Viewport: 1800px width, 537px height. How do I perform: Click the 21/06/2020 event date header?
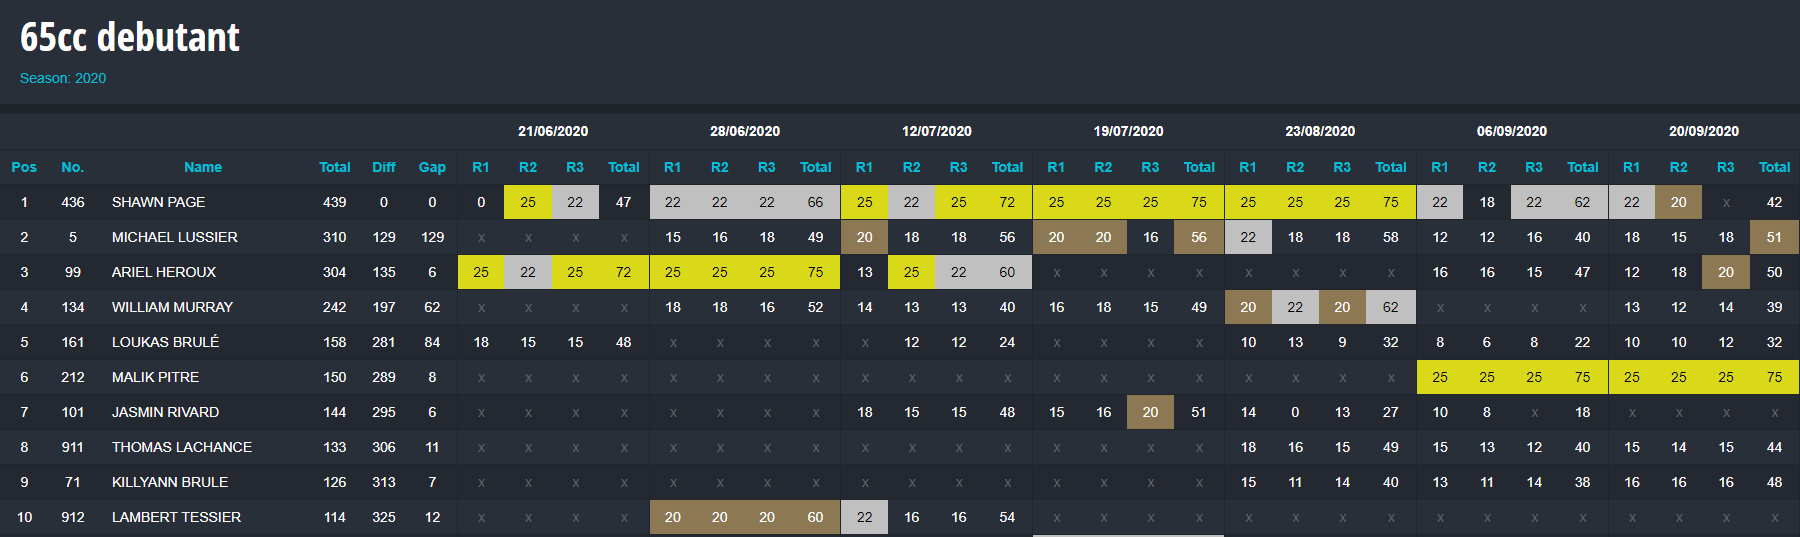coord(553,131)
